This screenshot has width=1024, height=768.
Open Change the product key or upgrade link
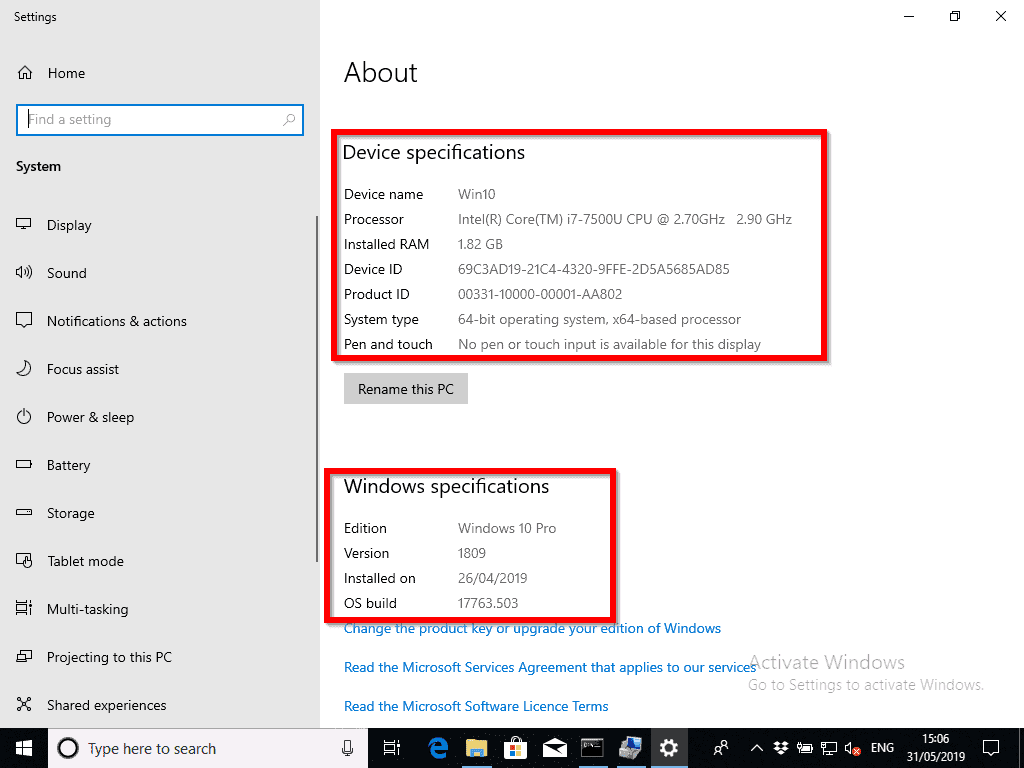[532, 628]
